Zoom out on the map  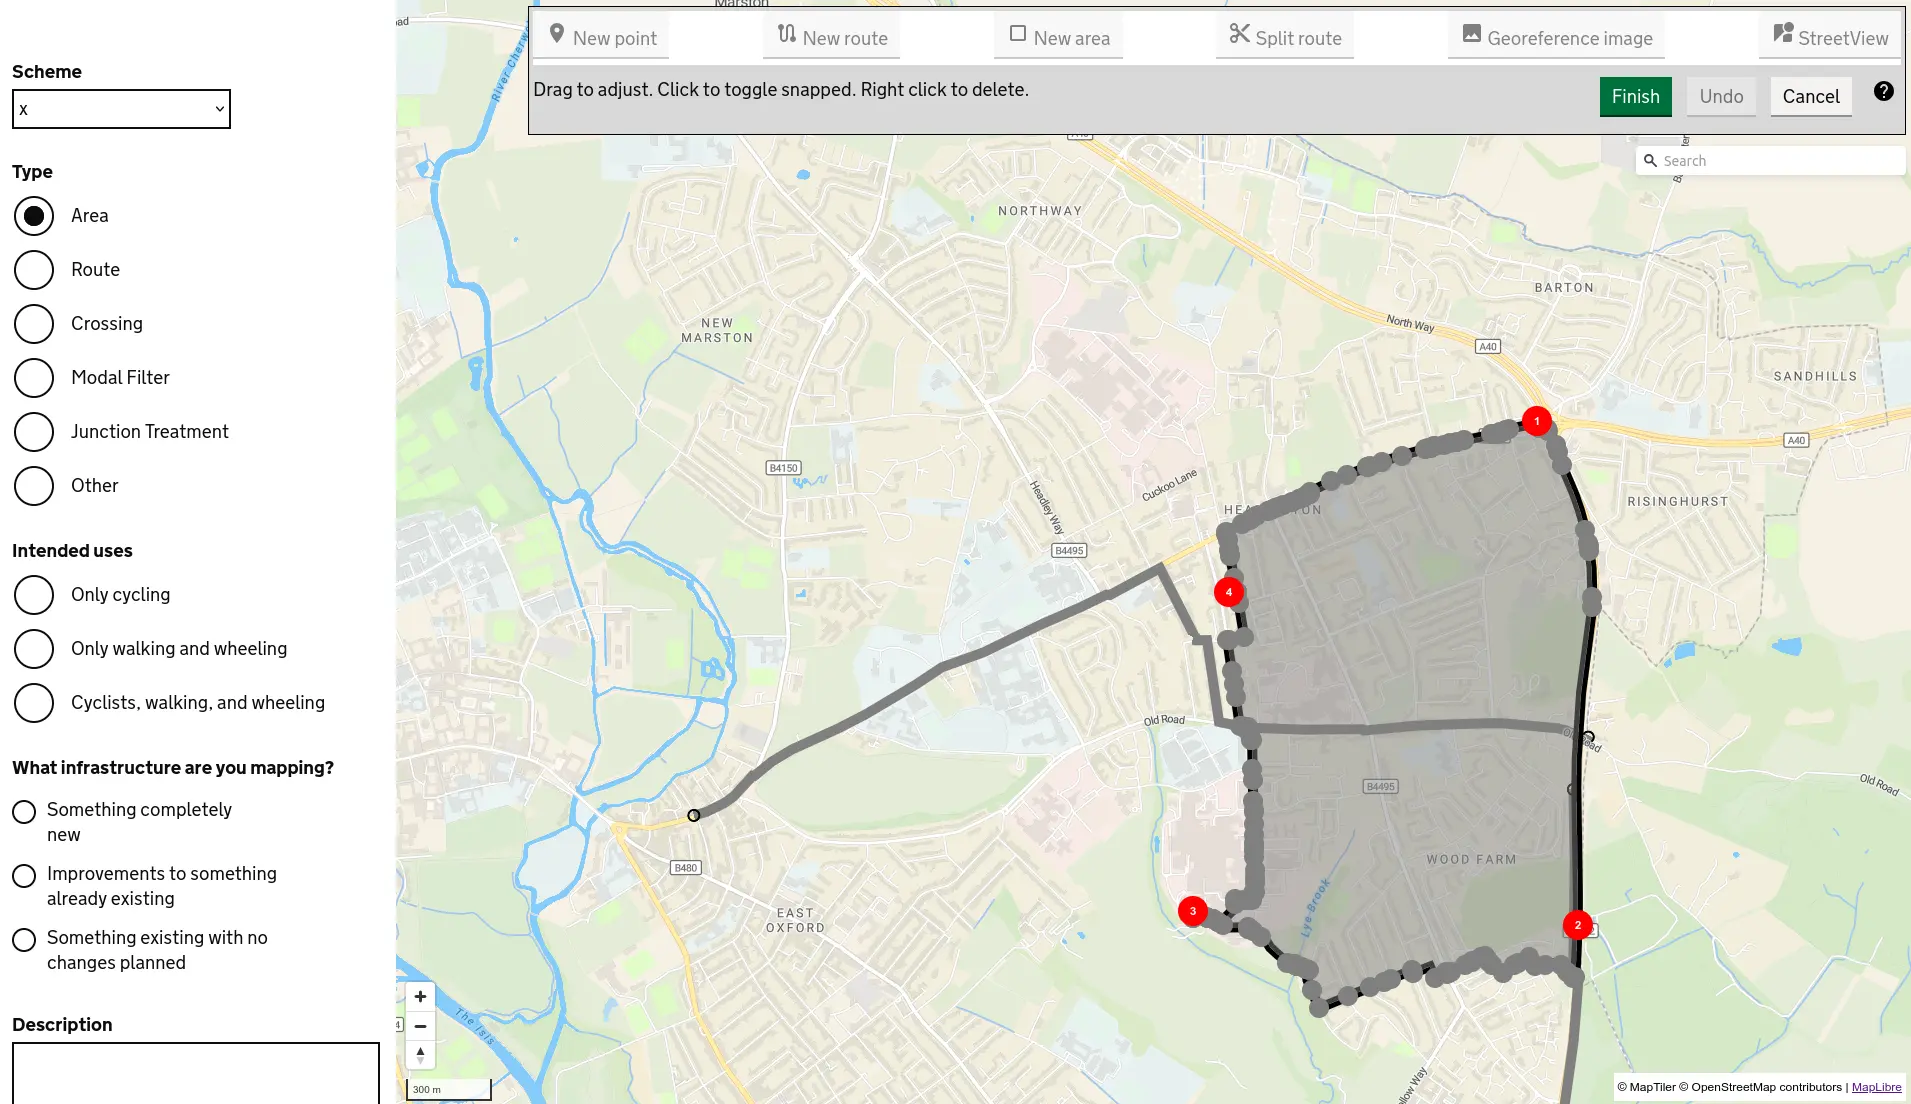click(x=420, y=1026)
